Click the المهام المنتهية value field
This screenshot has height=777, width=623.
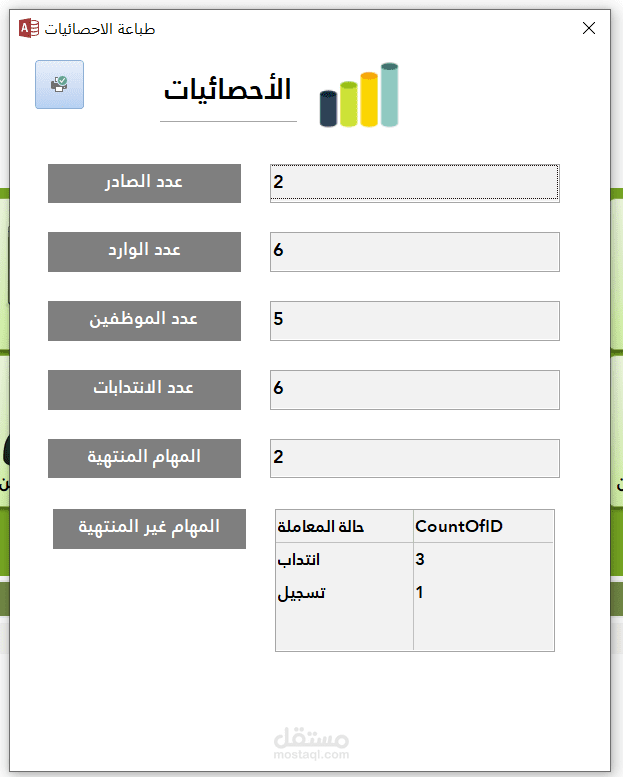[x=414, y=457]
